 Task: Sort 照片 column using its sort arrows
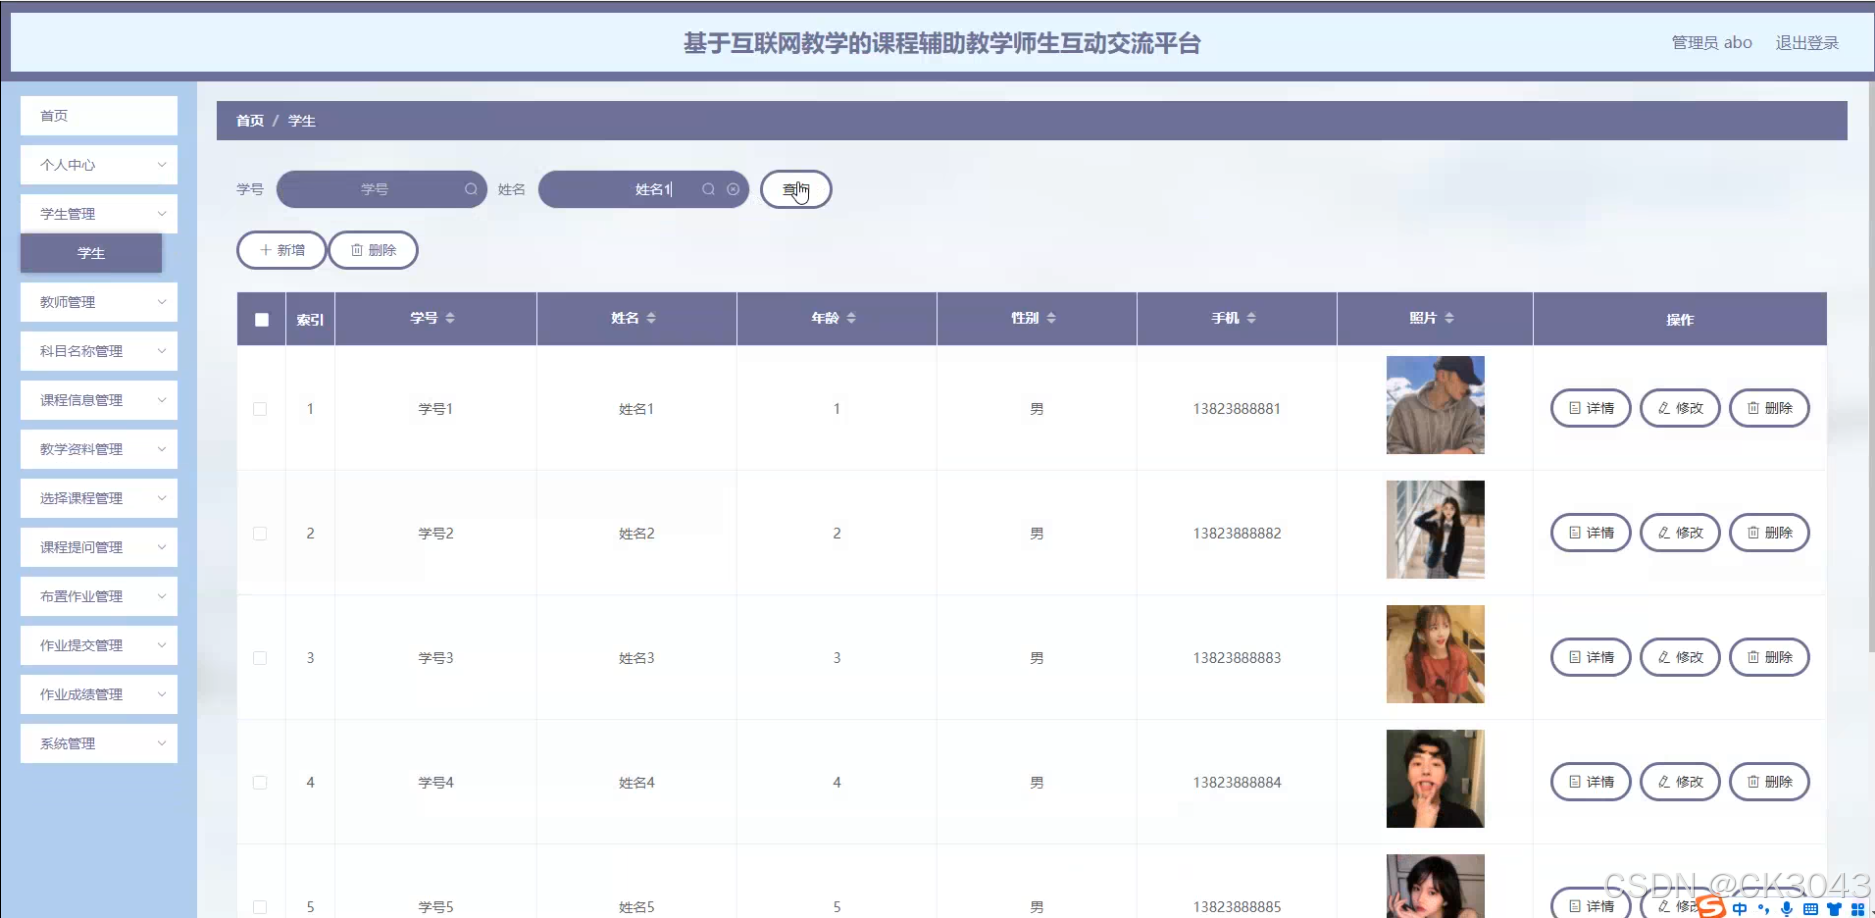(x=1449, y=318)
